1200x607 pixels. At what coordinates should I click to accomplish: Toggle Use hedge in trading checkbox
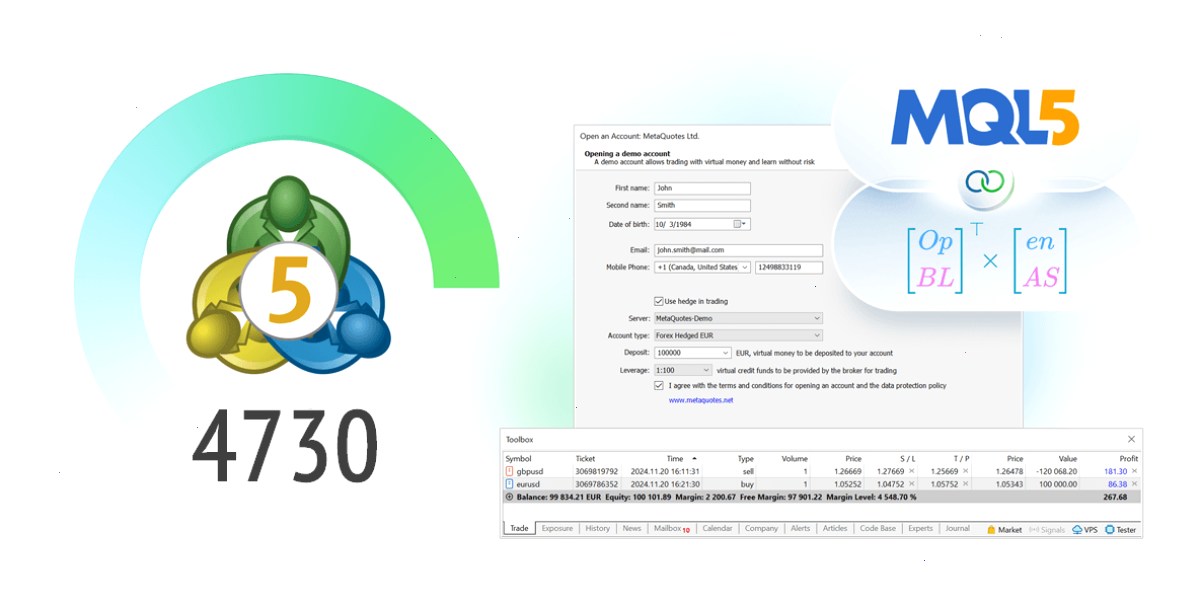point(658,300)
